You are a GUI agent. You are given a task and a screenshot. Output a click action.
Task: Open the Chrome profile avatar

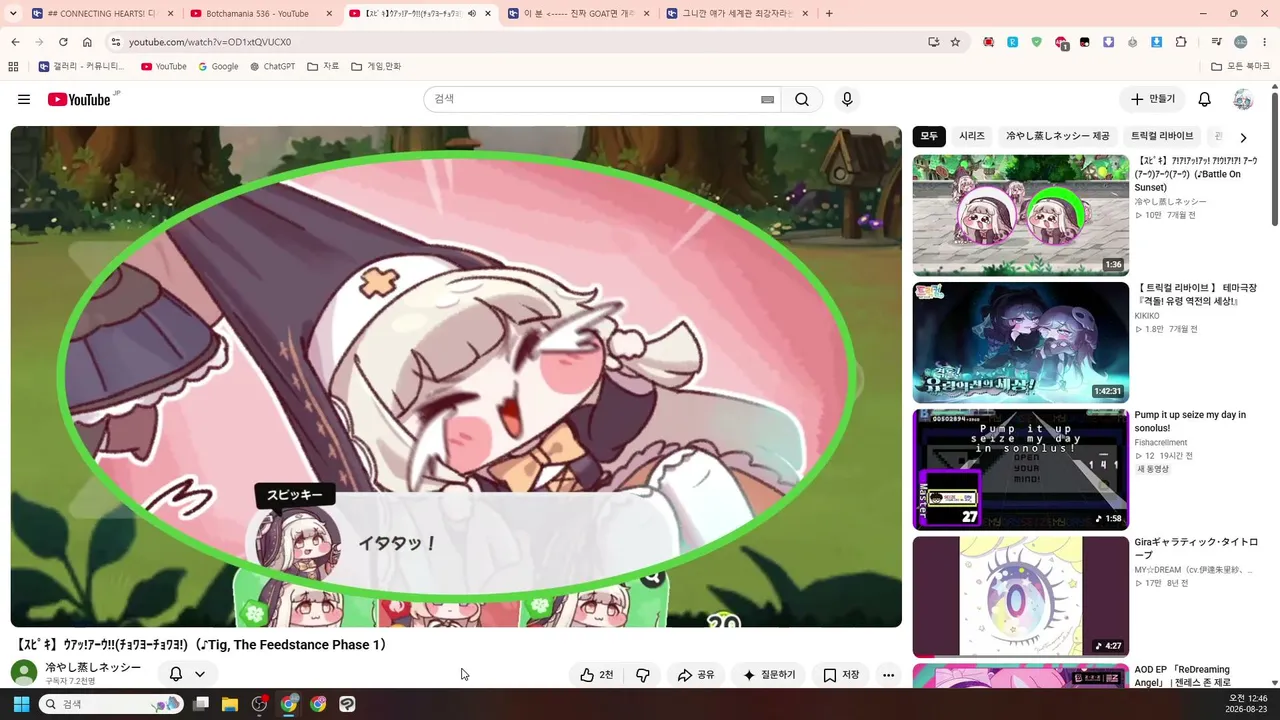click(x=1240, y=42)
